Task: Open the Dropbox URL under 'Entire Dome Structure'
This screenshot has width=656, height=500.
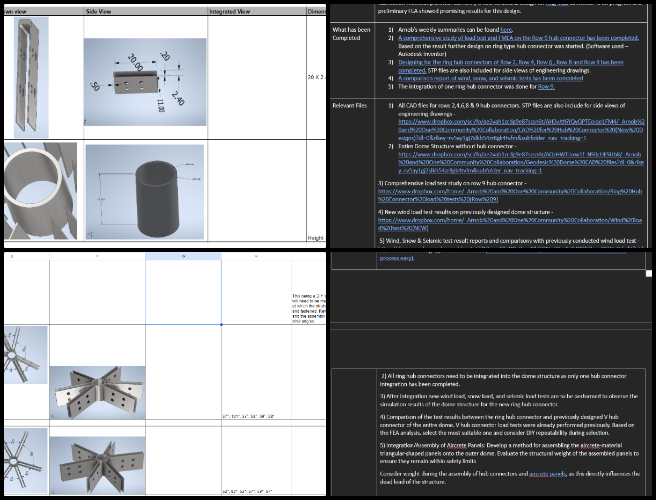Action: click(521, 162)
